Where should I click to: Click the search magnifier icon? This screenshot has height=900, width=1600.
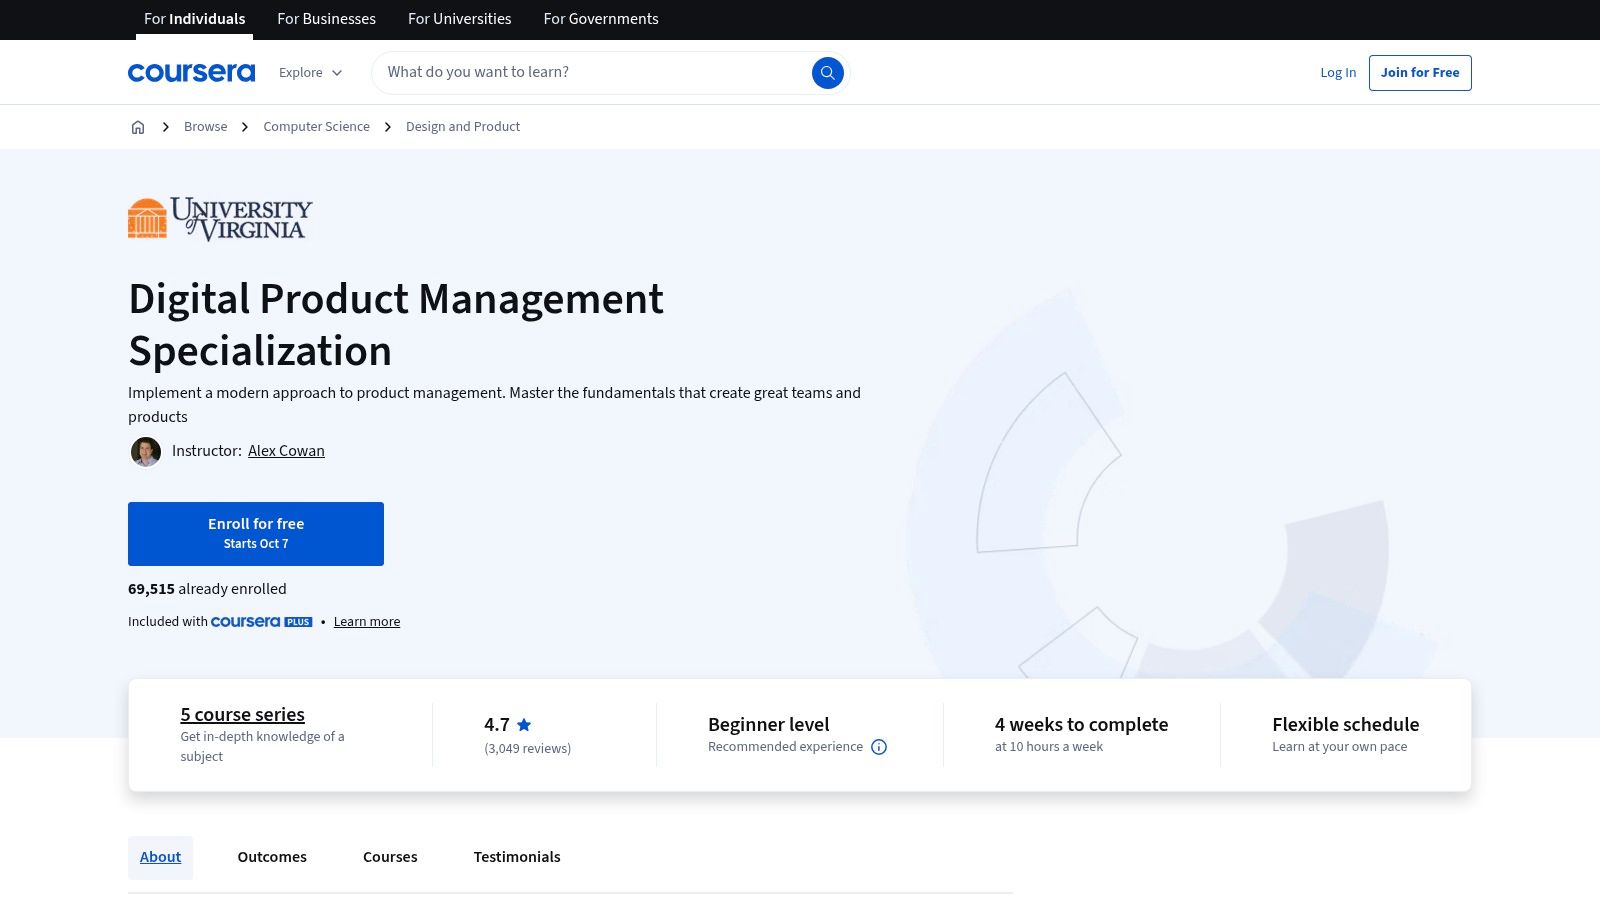827,72
